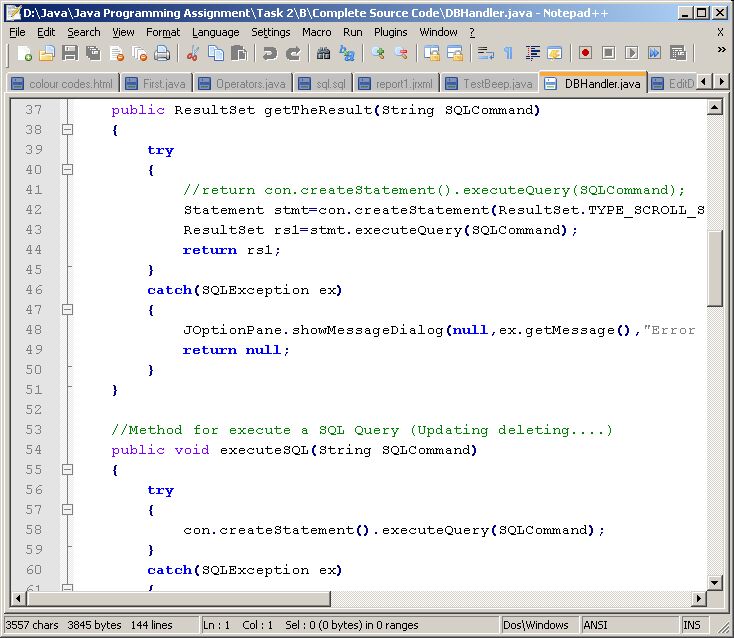The image size is (734, 638).
Task: Collapse fold marker at line 57
Action: (x=68, y=509)
